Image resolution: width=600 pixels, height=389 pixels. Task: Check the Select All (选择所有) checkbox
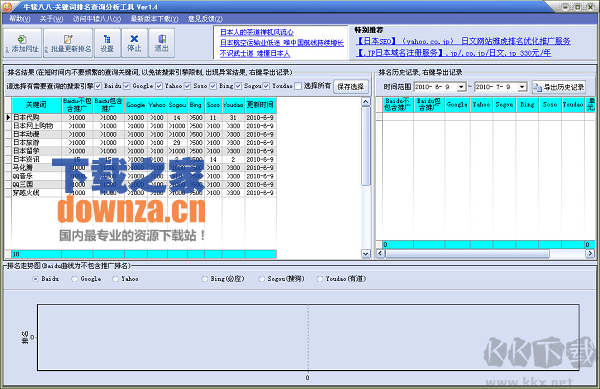tap(298, 86)
